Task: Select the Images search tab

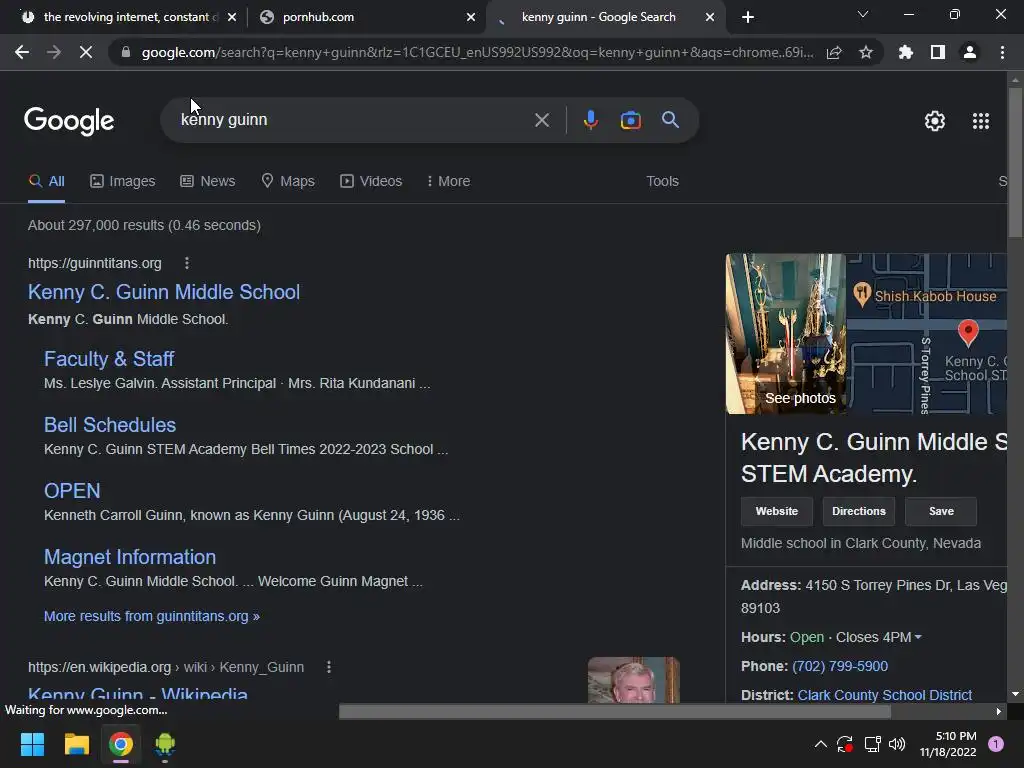Action: click(x=123, y=181)
